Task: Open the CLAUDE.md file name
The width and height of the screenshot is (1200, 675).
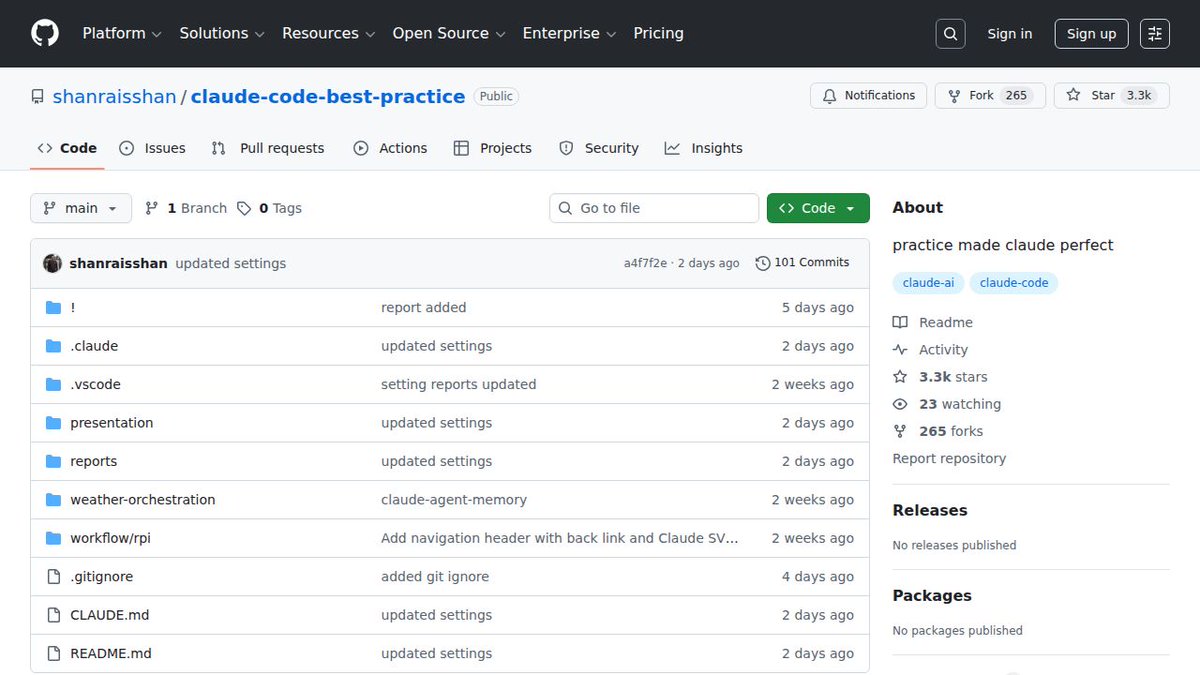Action: coord(110,615)
